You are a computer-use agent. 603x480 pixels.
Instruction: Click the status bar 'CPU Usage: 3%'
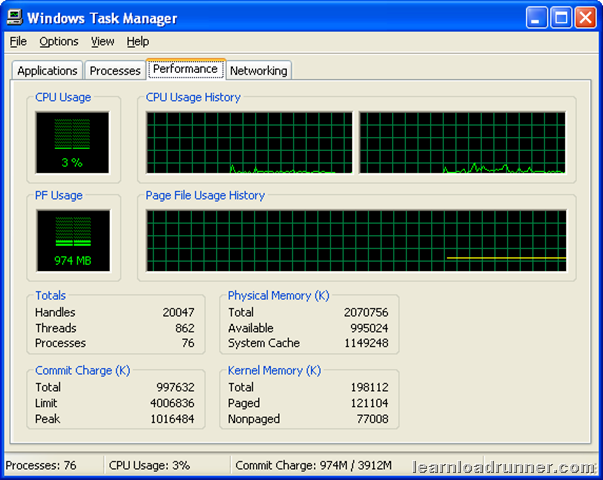coord(149,465)
